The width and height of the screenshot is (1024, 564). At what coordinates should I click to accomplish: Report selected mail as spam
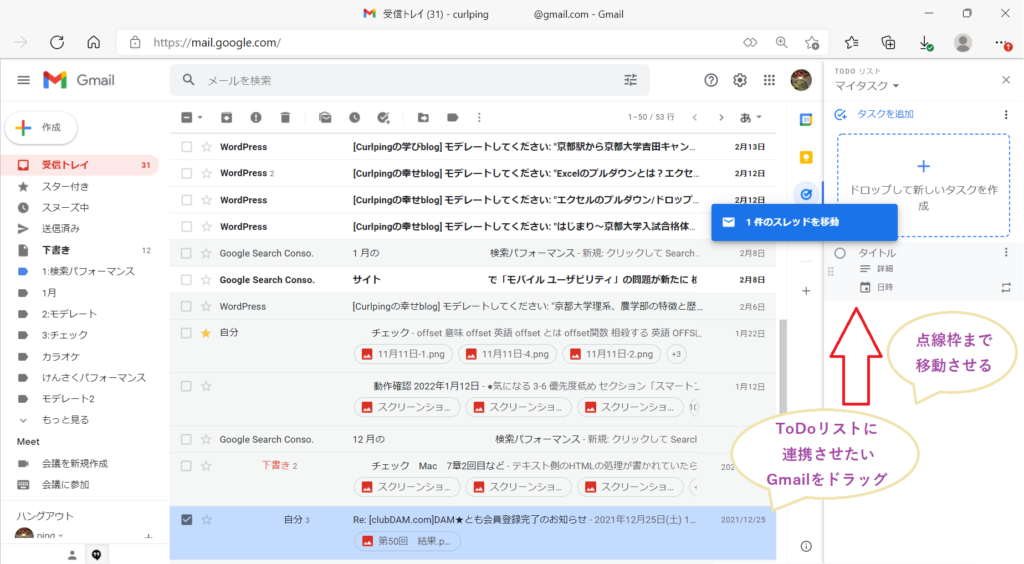tap(256, 118)
